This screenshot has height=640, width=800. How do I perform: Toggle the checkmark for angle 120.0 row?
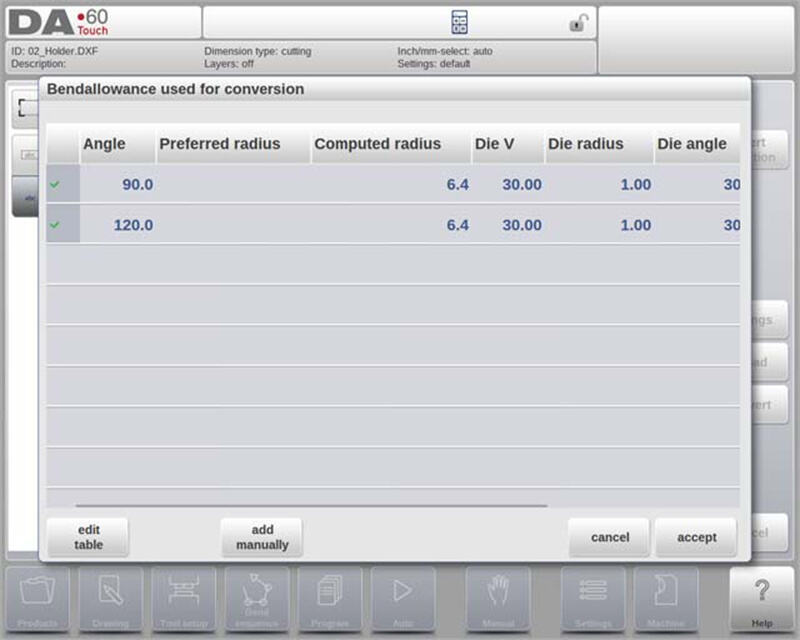[55, 225]
